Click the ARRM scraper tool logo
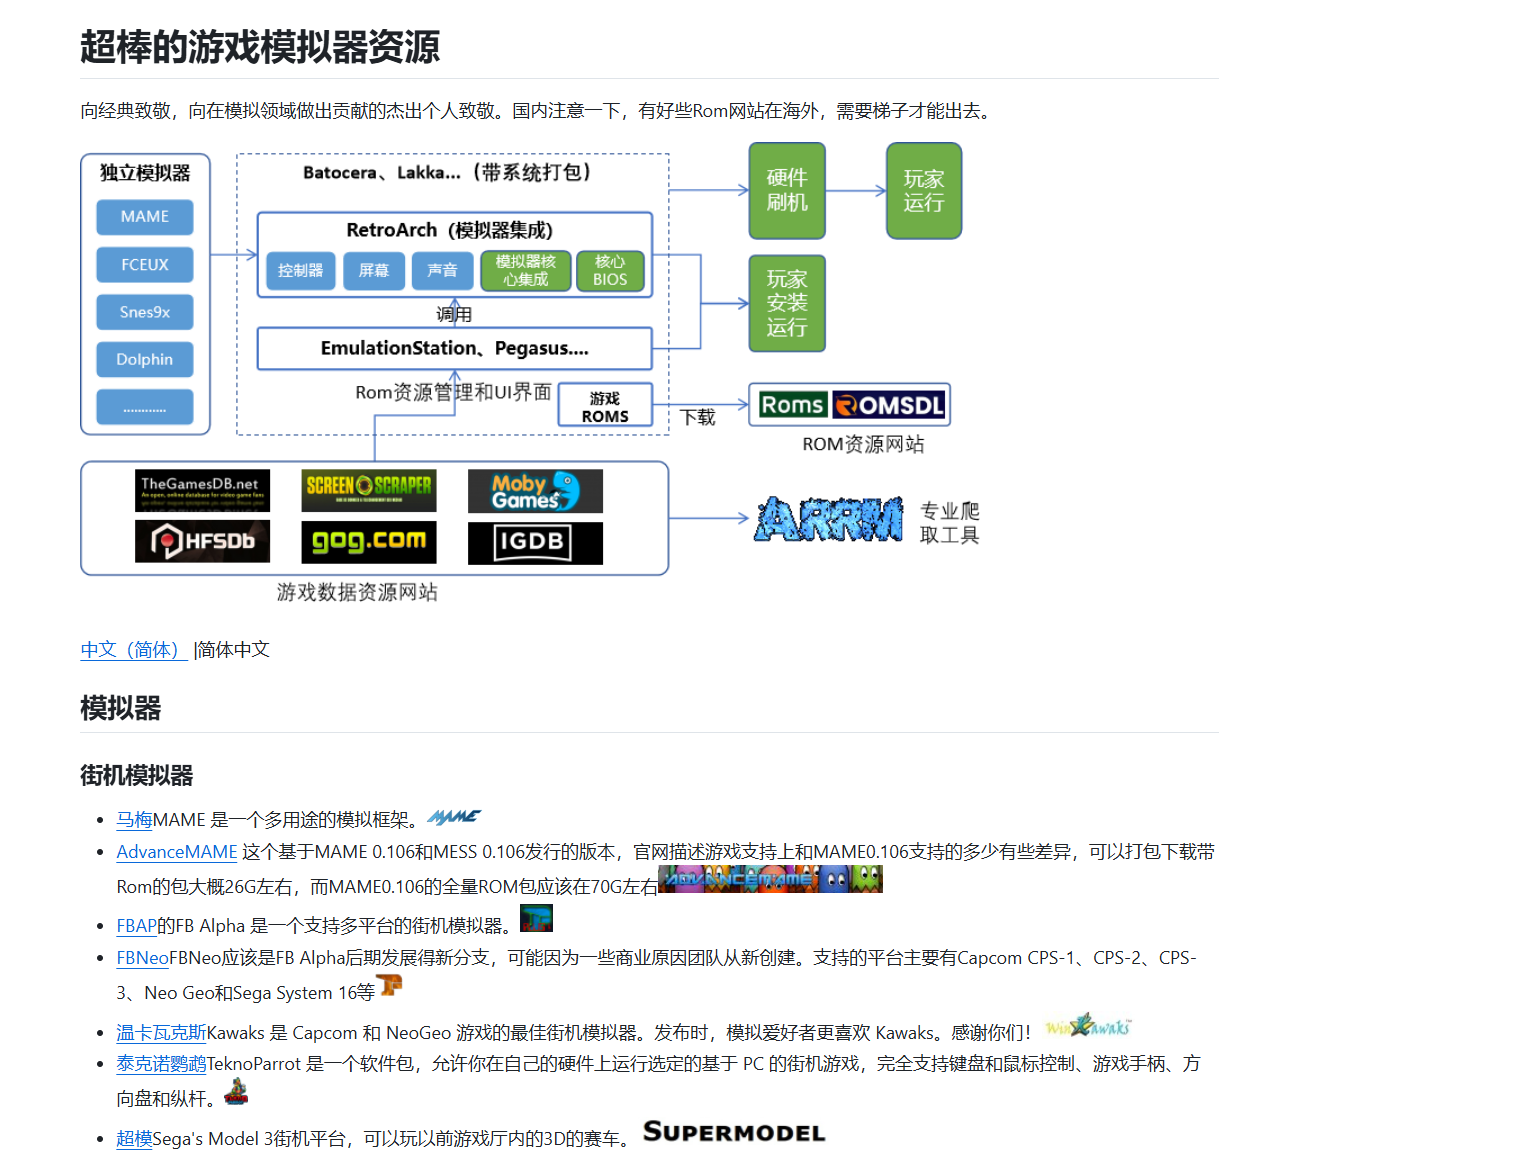This screenshot has height=1158, width=1536. pos(829,520)
